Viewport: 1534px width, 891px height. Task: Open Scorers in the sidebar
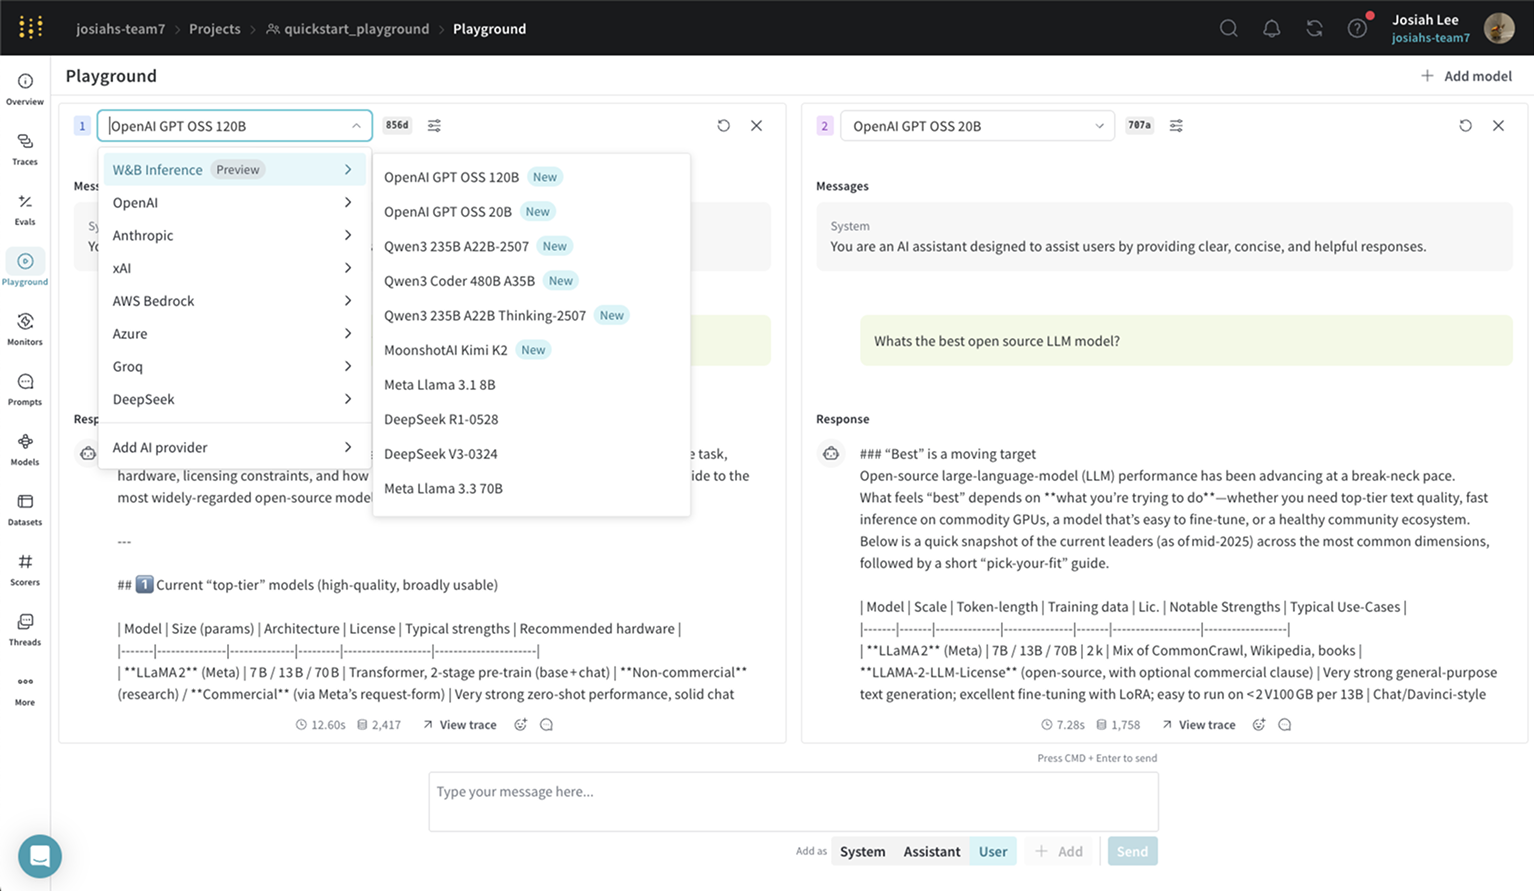coord(25,568)
